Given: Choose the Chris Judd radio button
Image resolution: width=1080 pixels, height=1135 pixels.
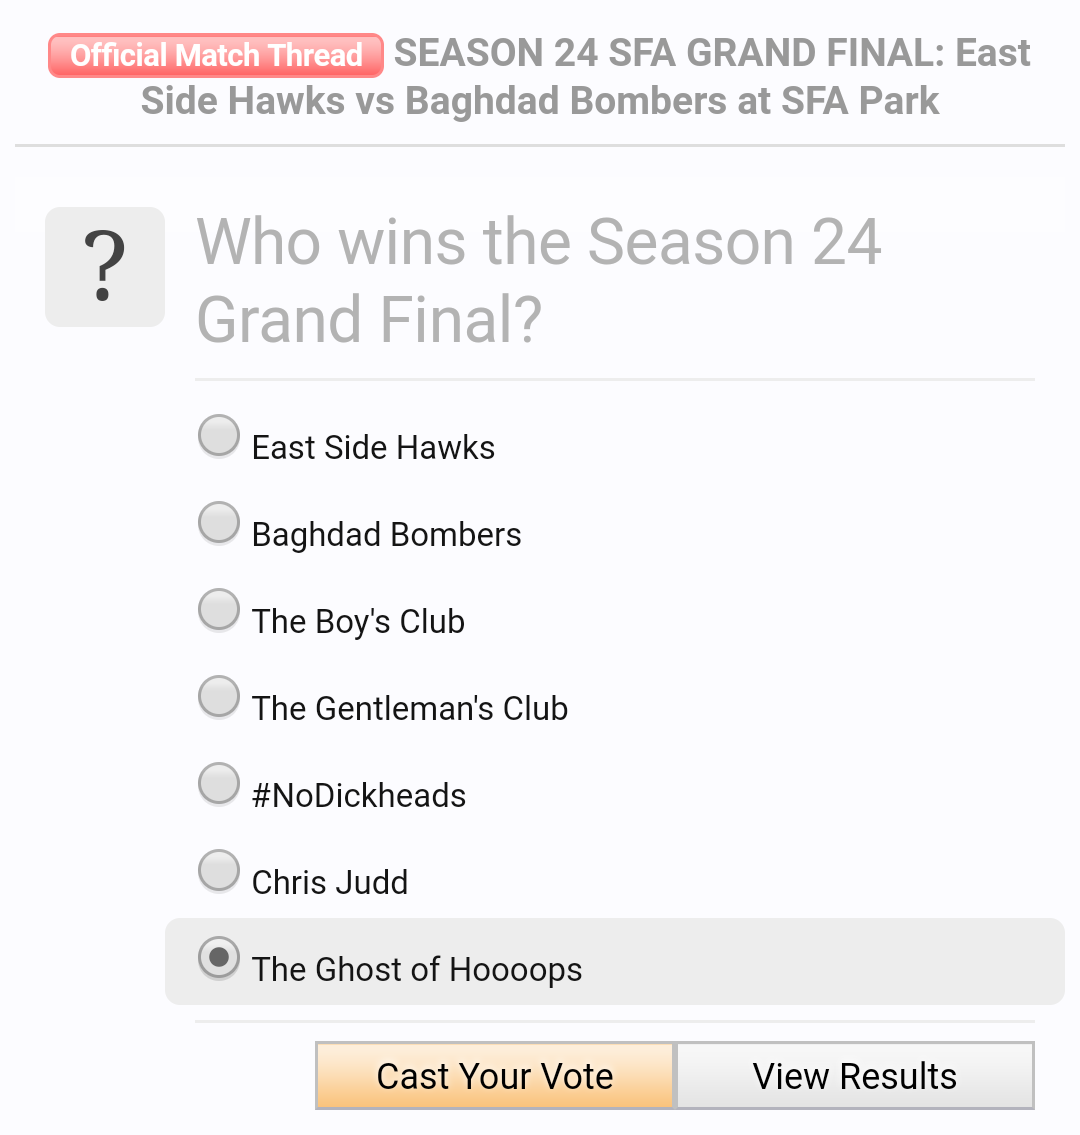Looking at the screenshot, I should (x=219, y=871).
